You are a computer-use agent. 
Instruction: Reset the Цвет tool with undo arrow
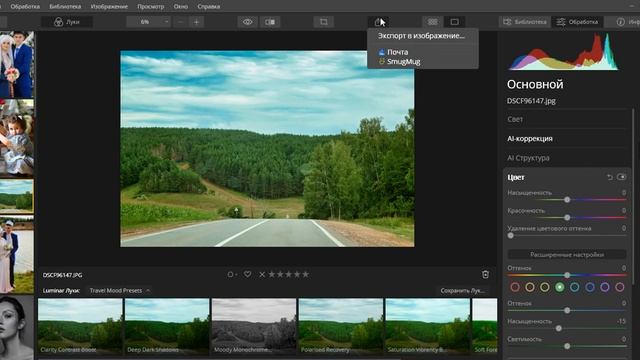coord(610,177)
